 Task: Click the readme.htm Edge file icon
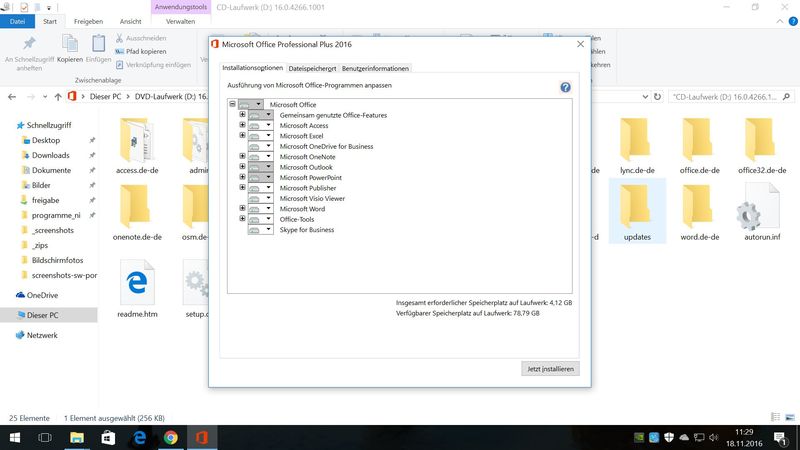135,285
